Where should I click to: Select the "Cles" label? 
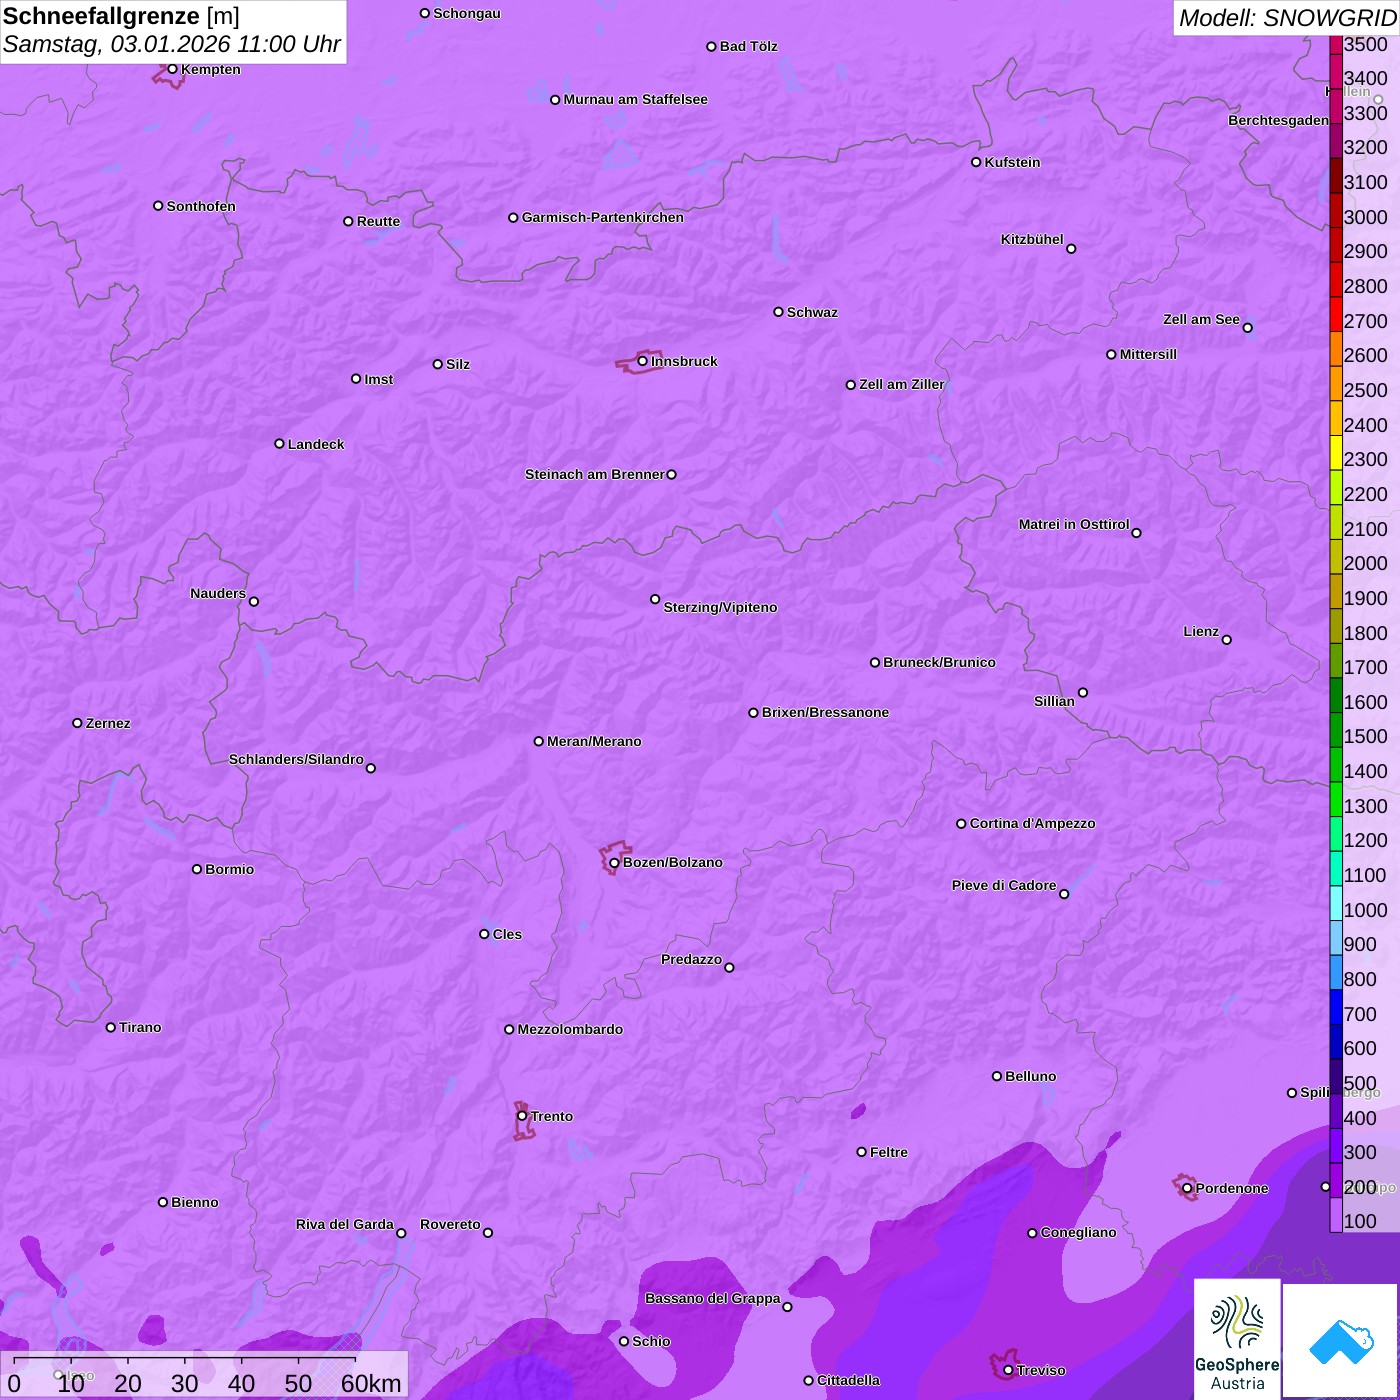coord(507,934)
